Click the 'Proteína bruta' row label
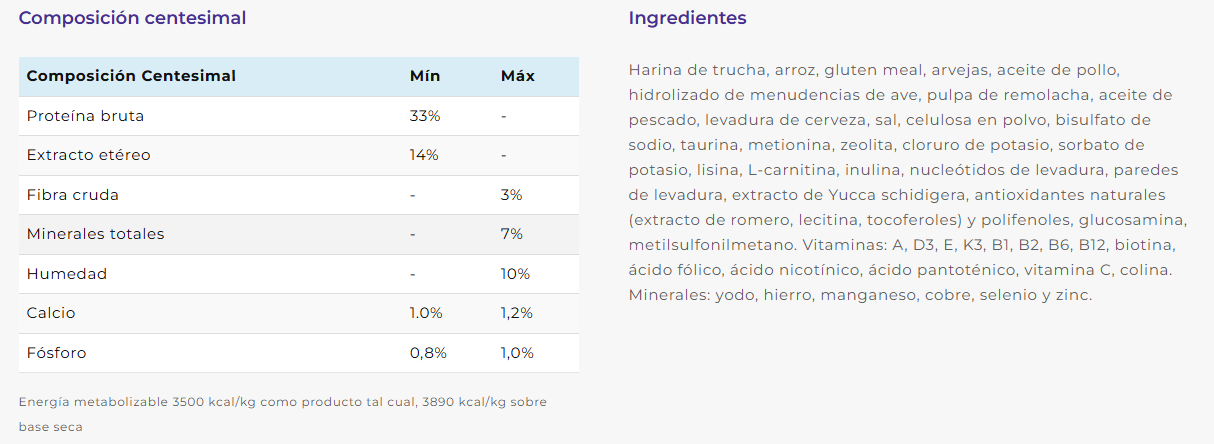 85,116
